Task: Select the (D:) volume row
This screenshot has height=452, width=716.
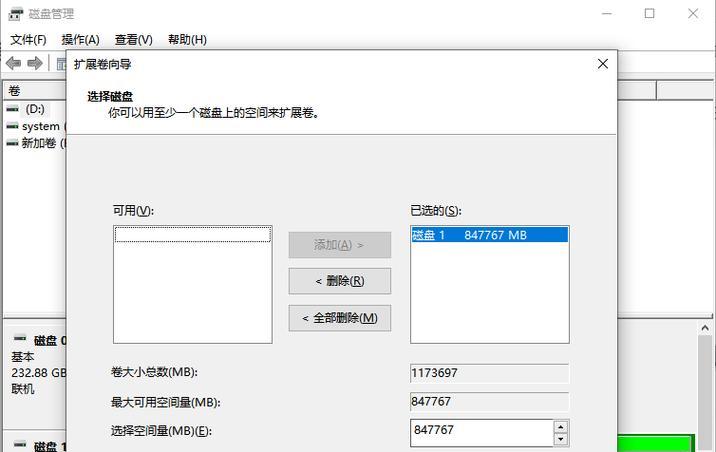Action: 36,109
